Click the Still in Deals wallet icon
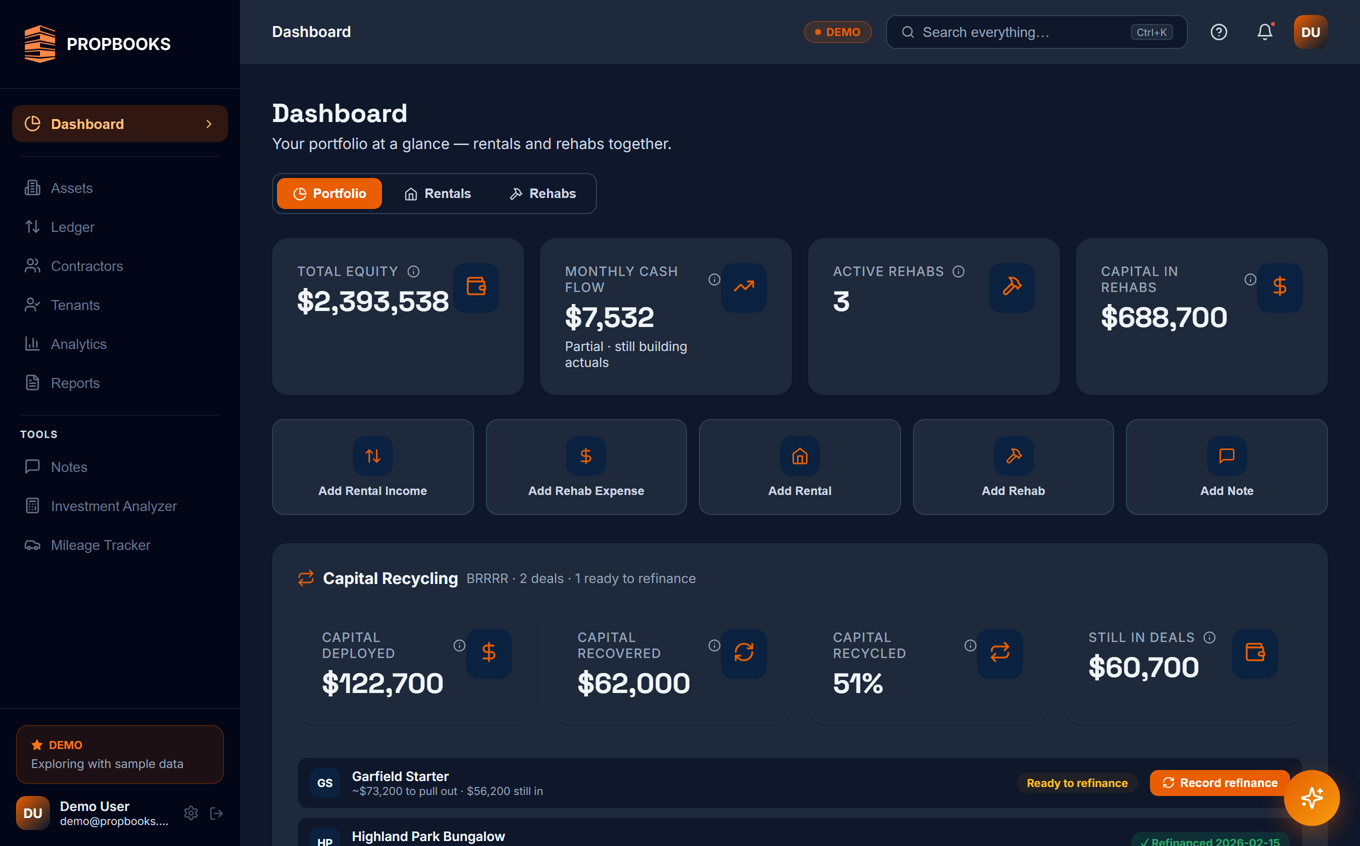Screen dimensions: 1360x846 tap(1255, 653)
